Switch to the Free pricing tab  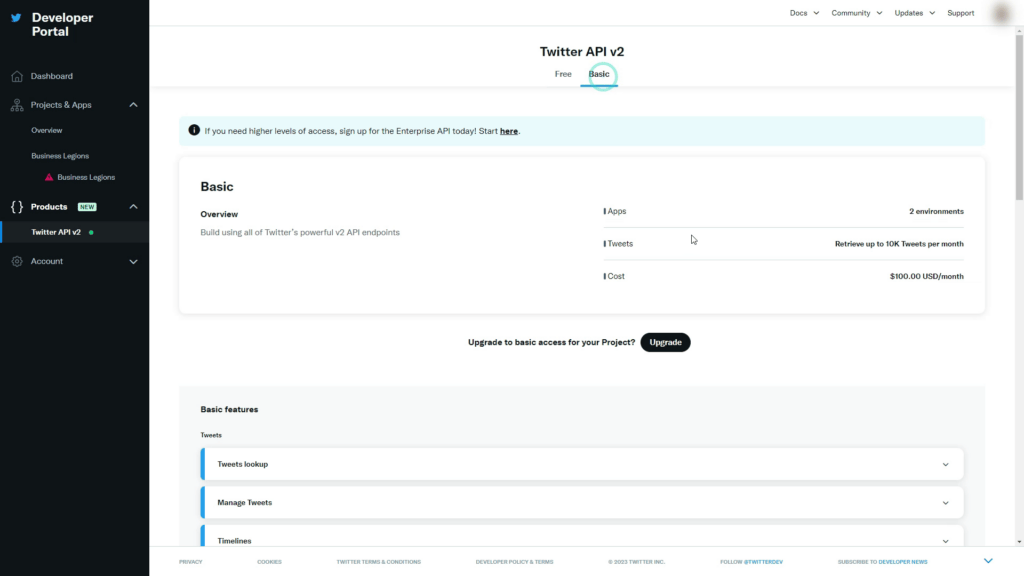click(563, 73)
